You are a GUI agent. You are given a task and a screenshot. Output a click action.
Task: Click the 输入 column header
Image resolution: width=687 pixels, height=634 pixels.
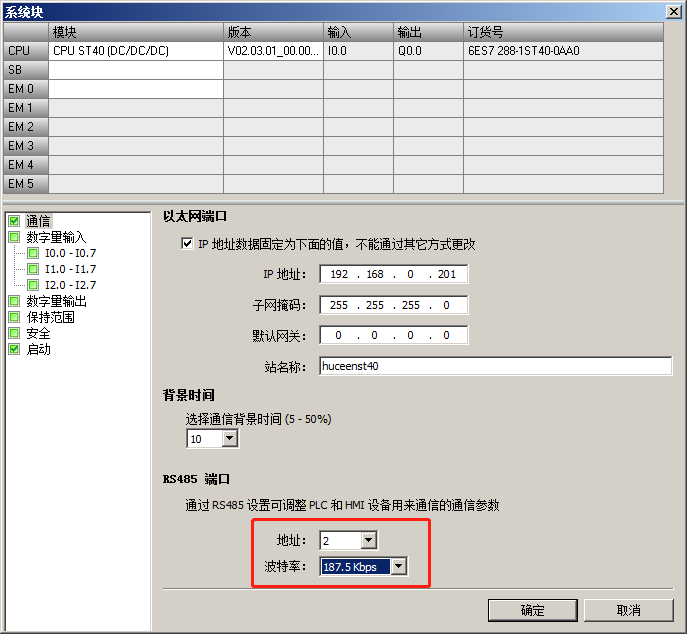click(358, 32)
